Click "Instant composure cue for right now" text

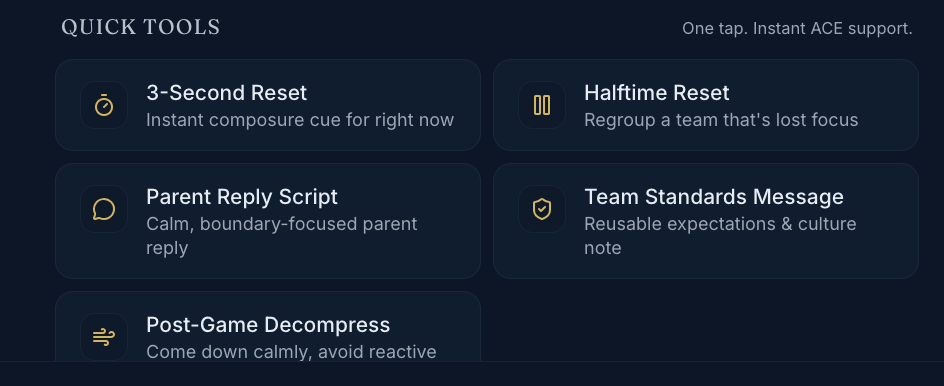click(x=300, y=120)
